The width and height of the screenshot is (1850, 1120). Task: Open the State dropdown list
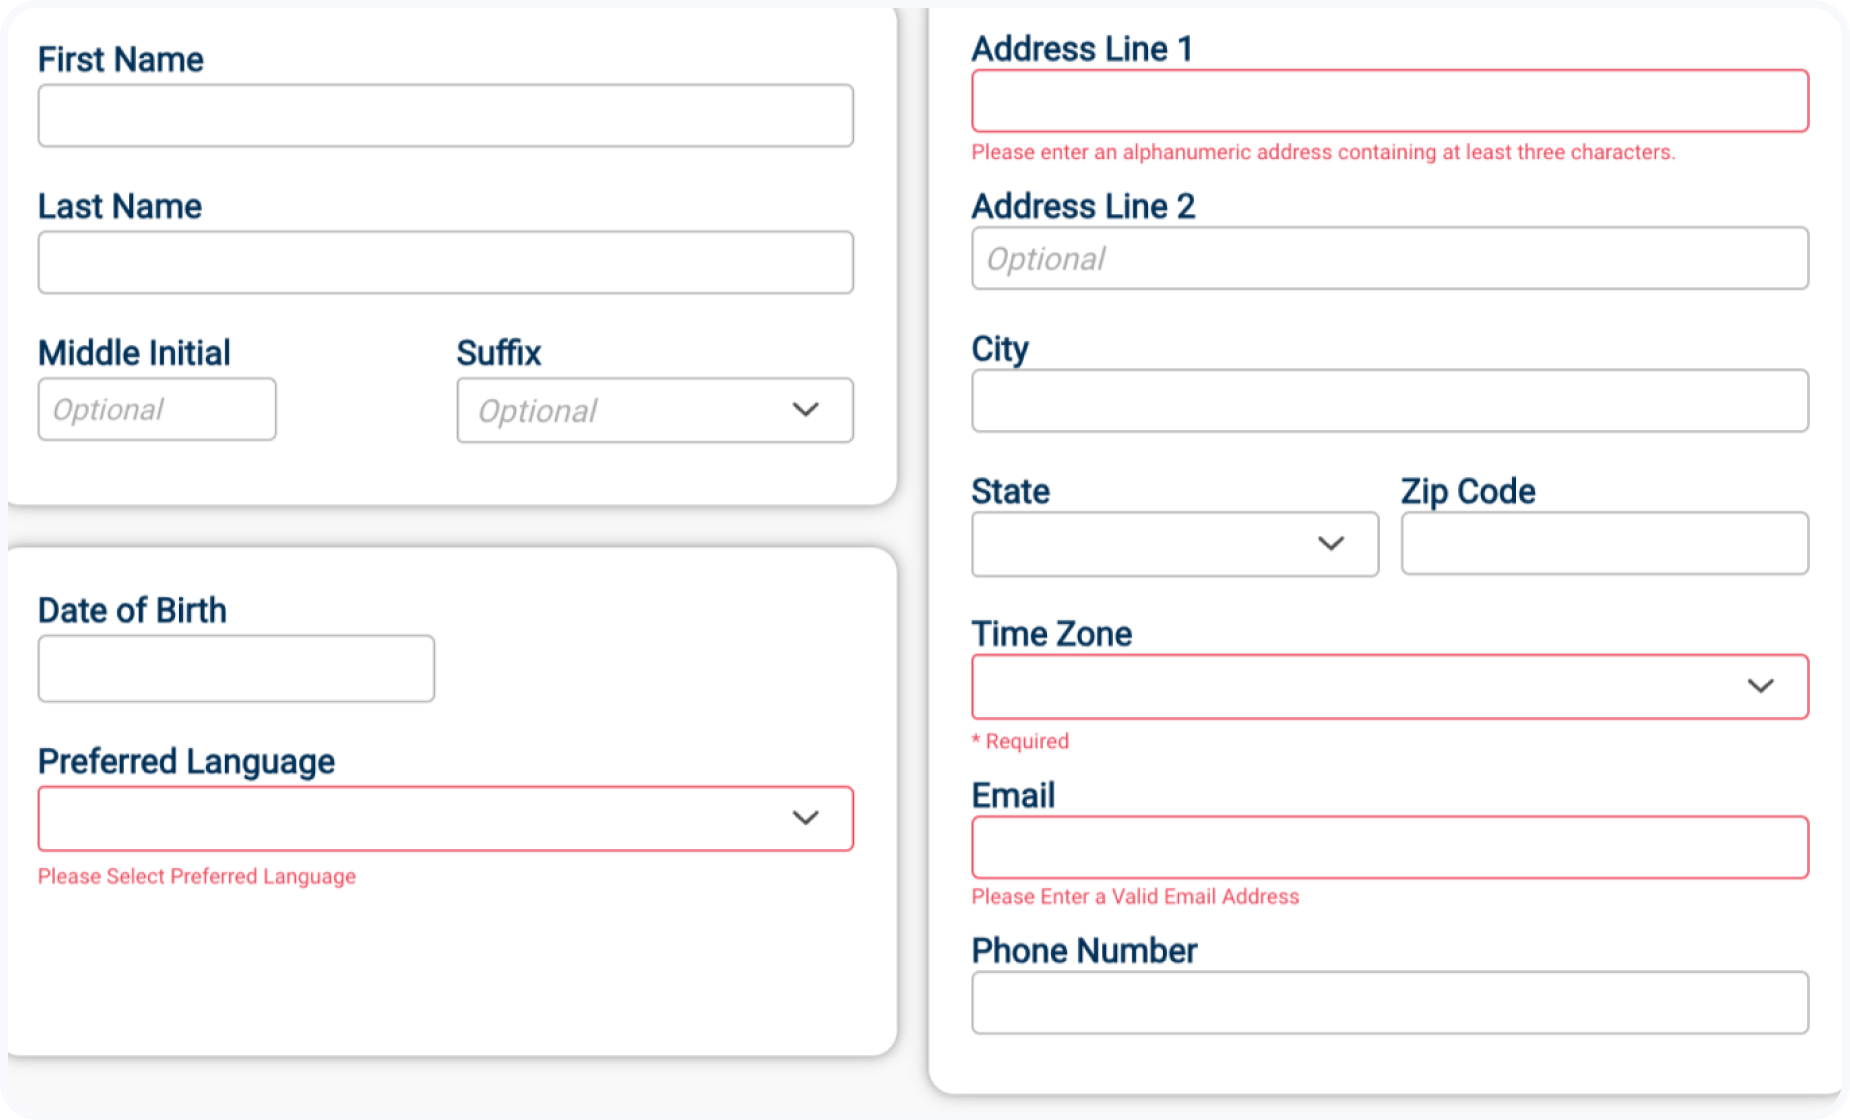pyautogui.click(x=1150, y=544)
